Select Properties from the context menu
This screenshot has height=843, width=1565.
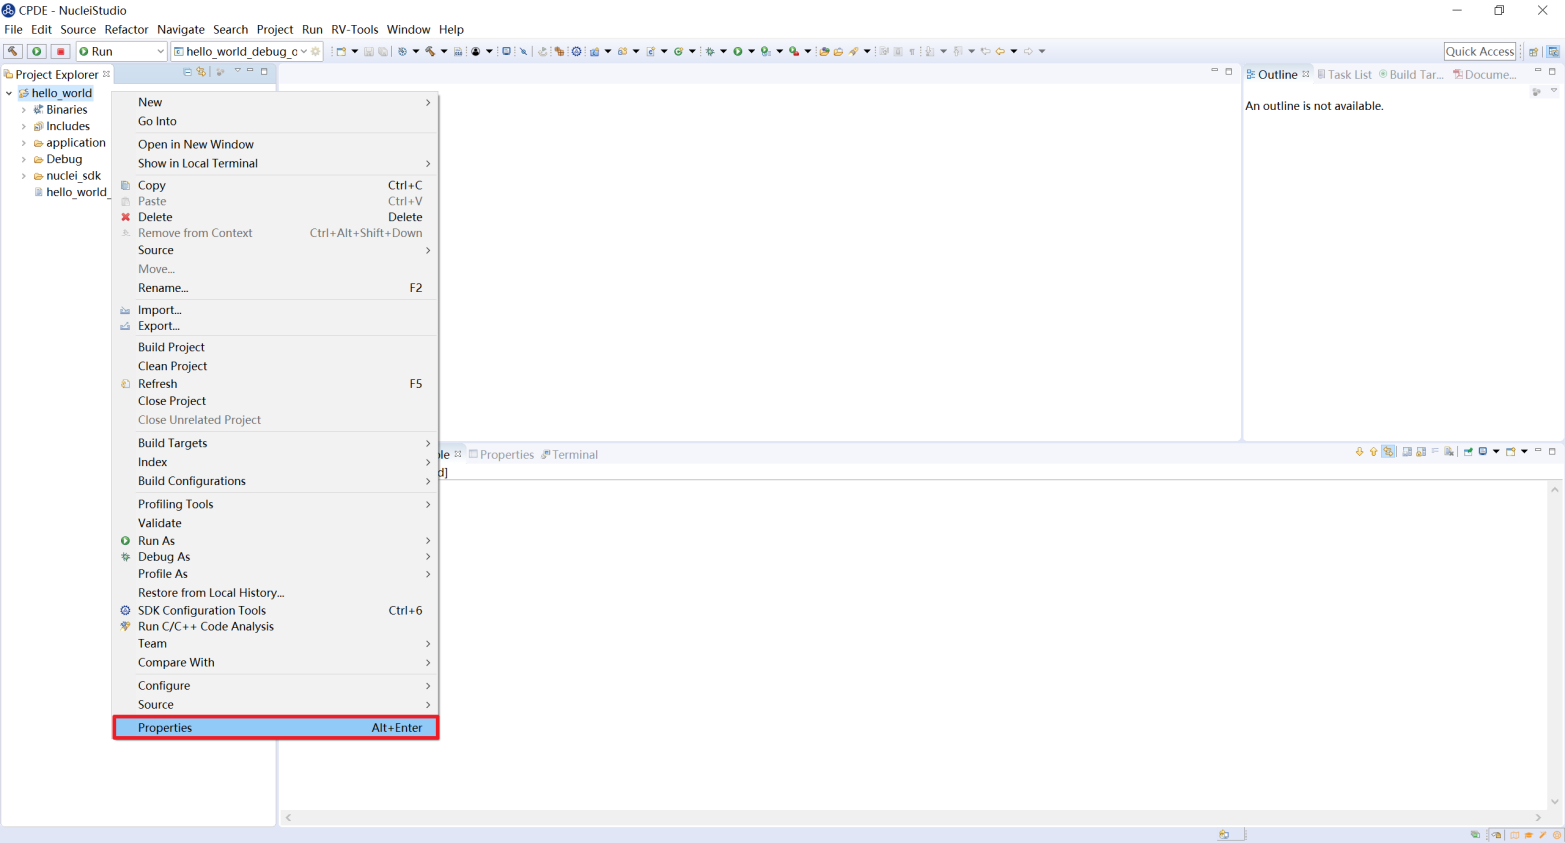pos(165,728)
